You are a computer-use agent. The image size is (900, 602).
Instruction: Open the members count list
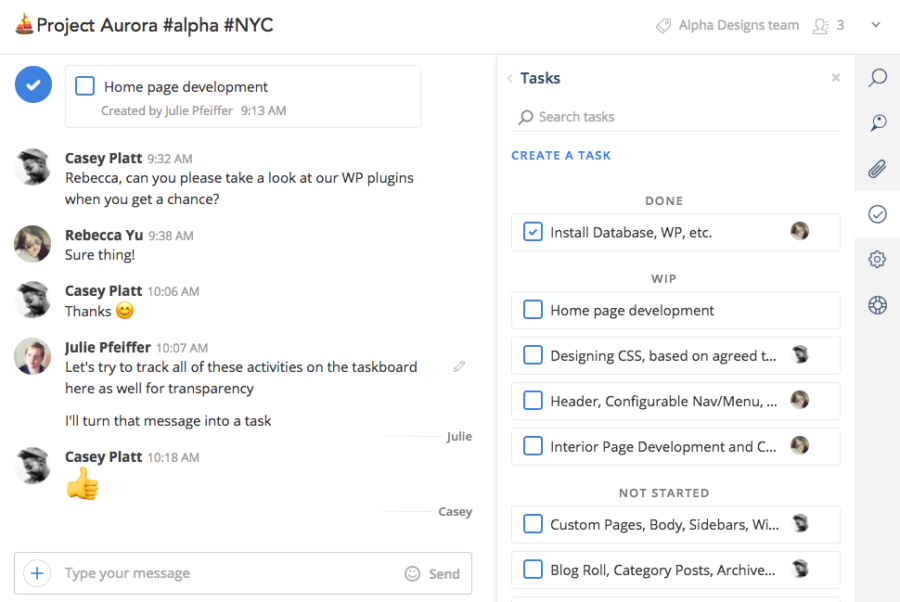pyautogui.click(x=828, y=25)
